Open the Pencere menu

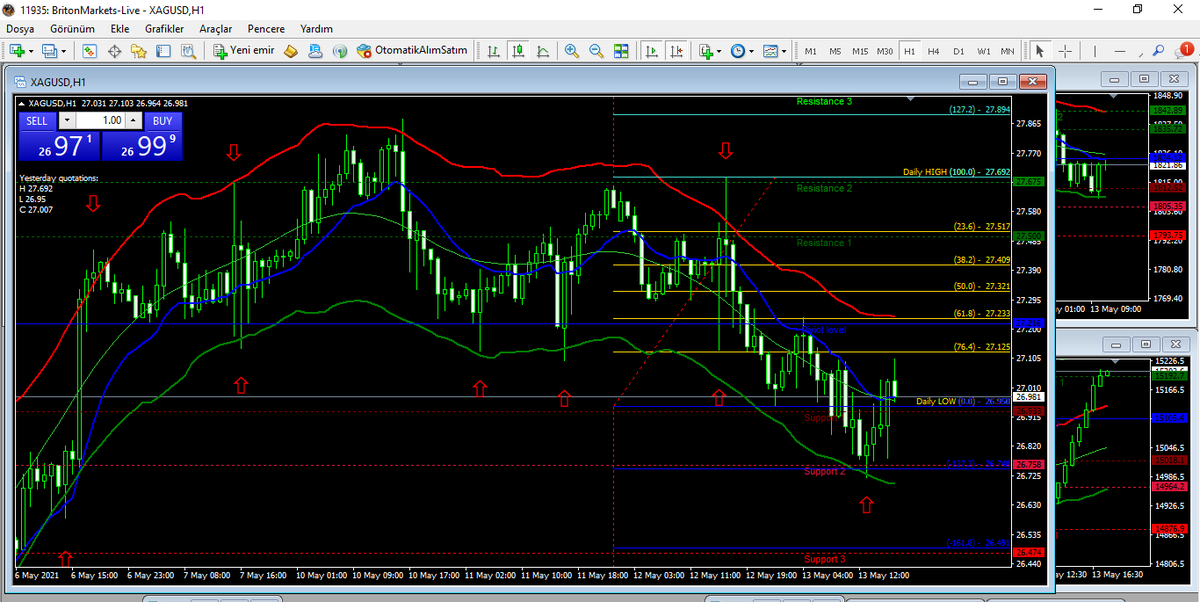pyautogui.click(x=267, y=29)
